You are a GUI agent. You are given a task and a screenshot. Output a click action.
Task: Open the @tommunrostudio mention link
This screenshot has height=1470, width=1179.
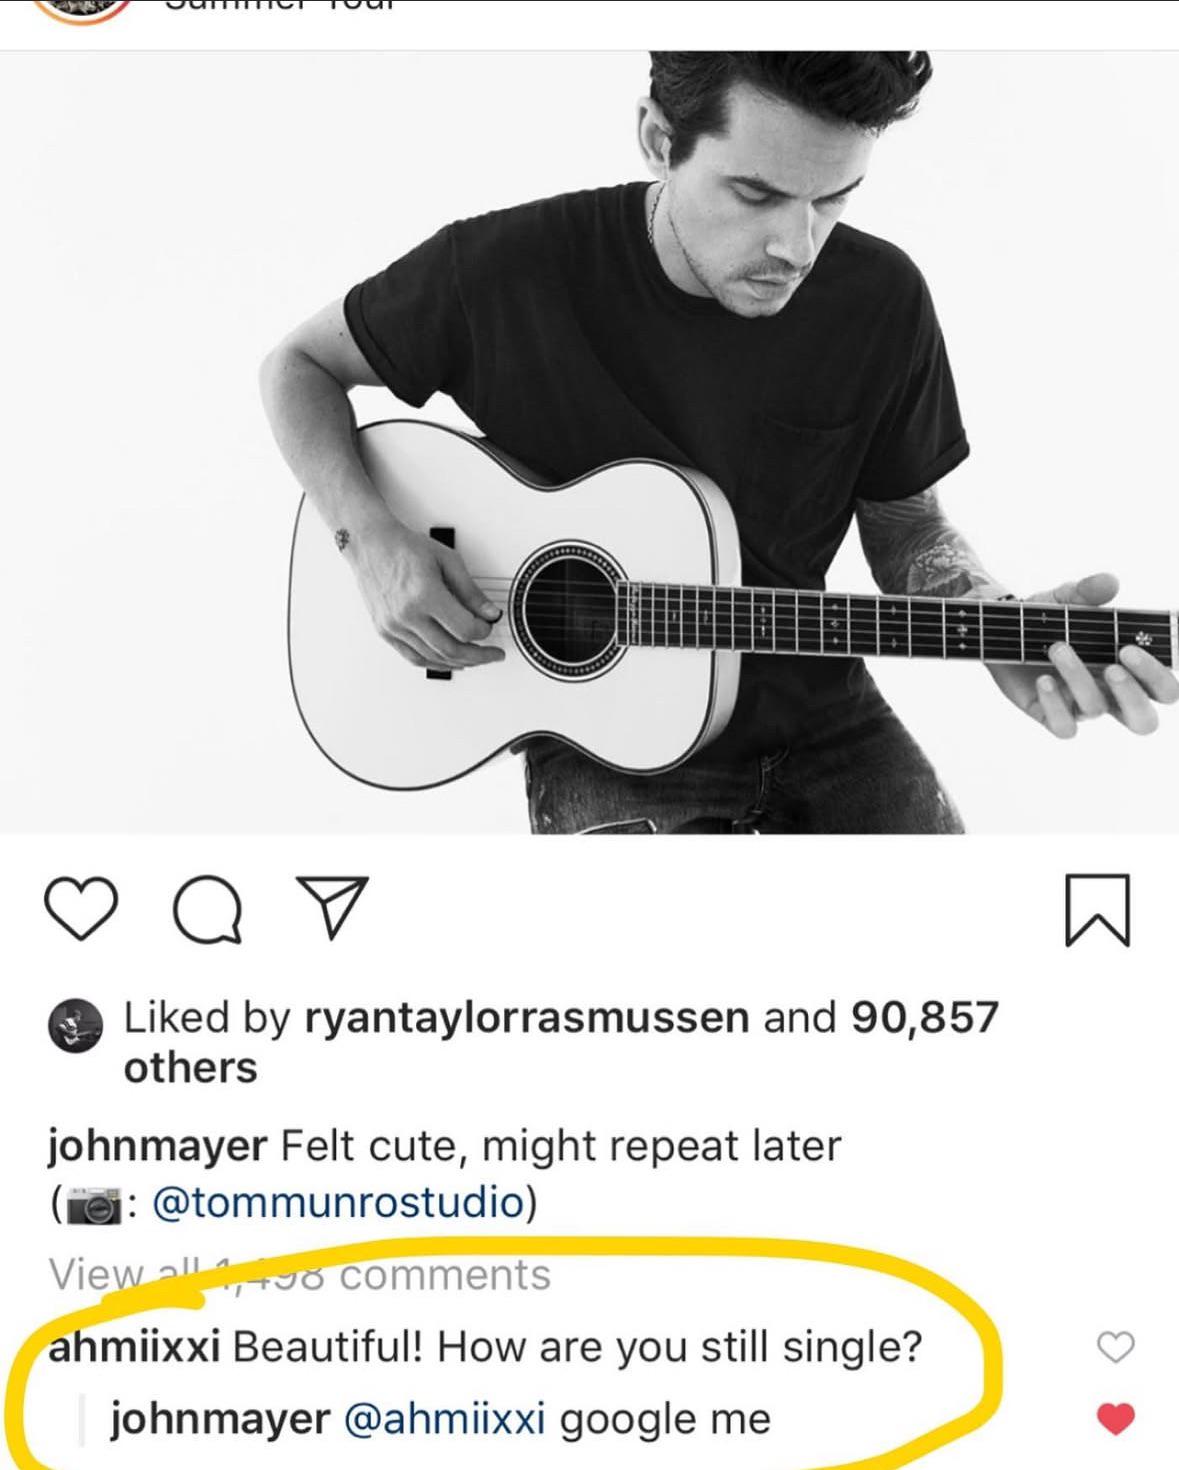[338, 1202]
